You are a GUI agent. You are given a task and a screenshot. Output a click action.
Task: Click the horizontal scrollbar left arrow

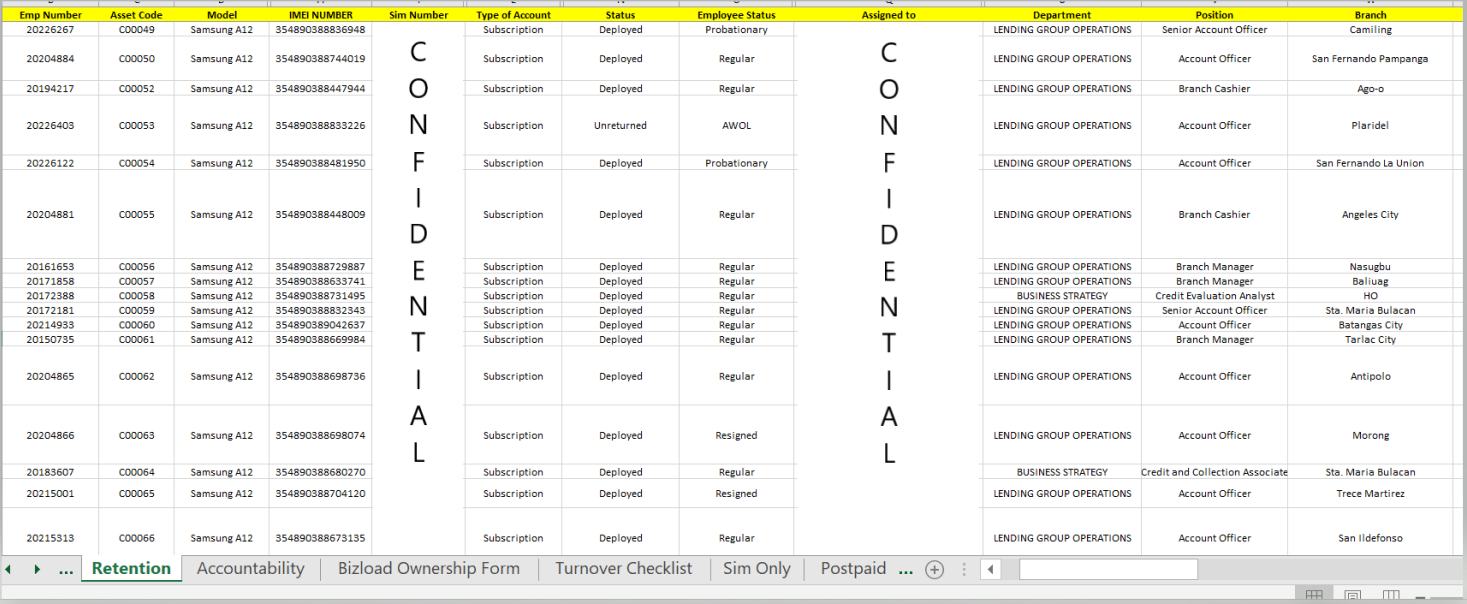click(x=990, y=570)
